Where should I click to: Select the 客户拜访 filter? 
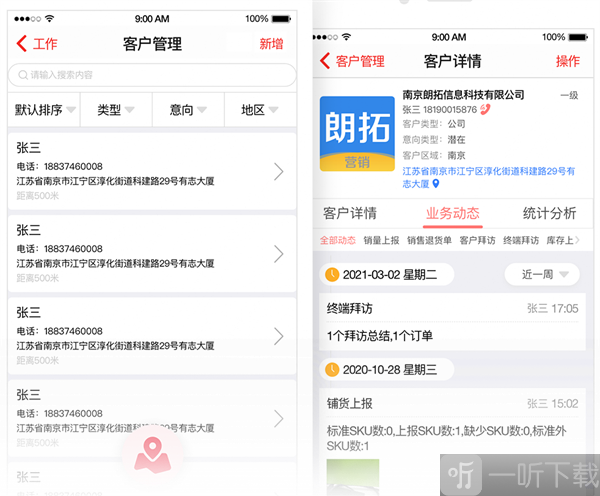[x=477, y=240]
